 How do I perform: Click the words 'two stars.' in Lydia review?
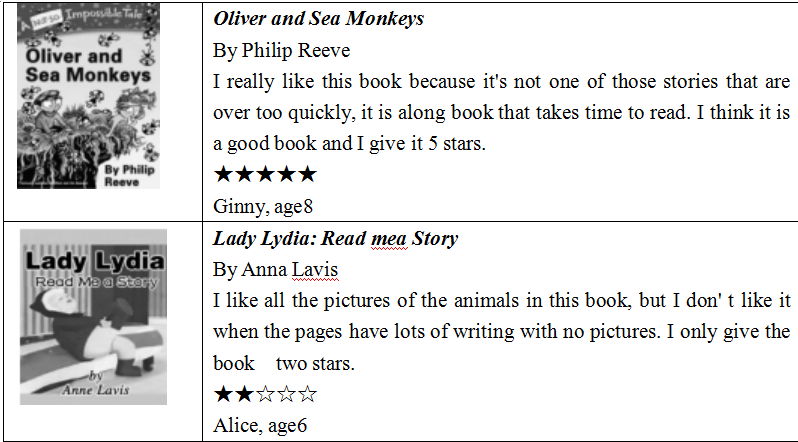point(315,364)
